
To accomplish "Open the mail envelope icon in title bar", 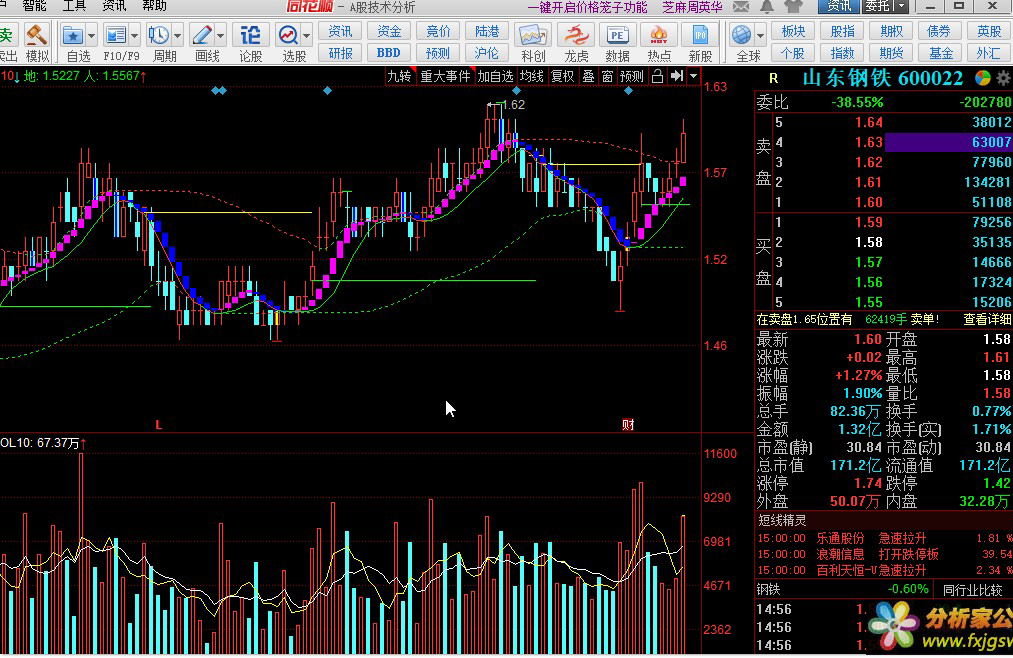I will [741, 7].
